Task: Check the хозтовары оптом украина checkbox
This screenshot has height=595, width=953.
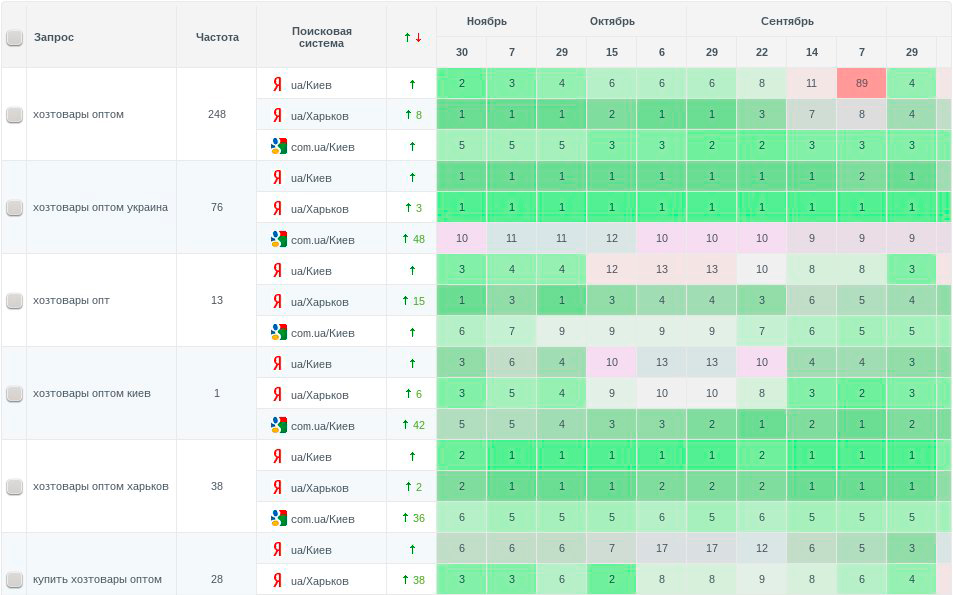Action: point(14,208)
